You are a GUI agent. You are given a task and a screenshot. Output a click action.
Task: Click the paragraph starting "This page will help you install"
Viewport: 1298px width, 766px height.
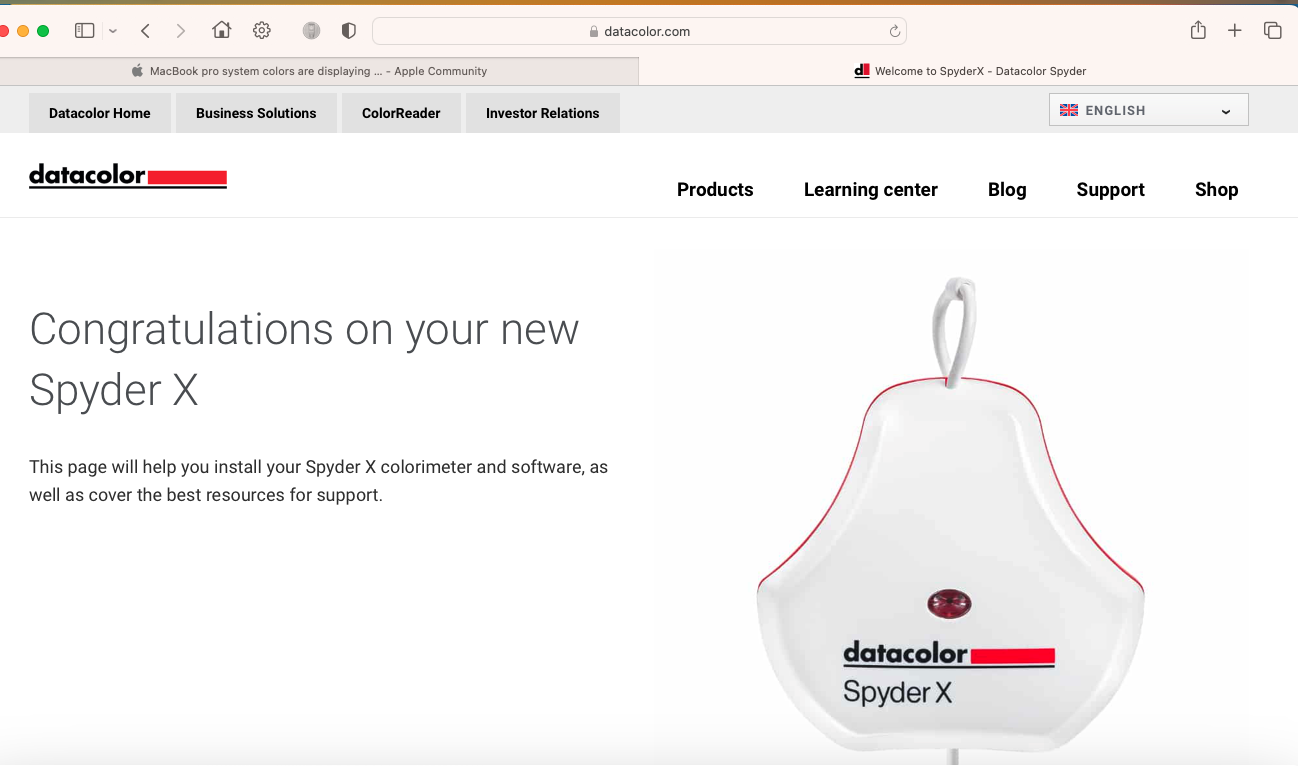click(318, 481)
